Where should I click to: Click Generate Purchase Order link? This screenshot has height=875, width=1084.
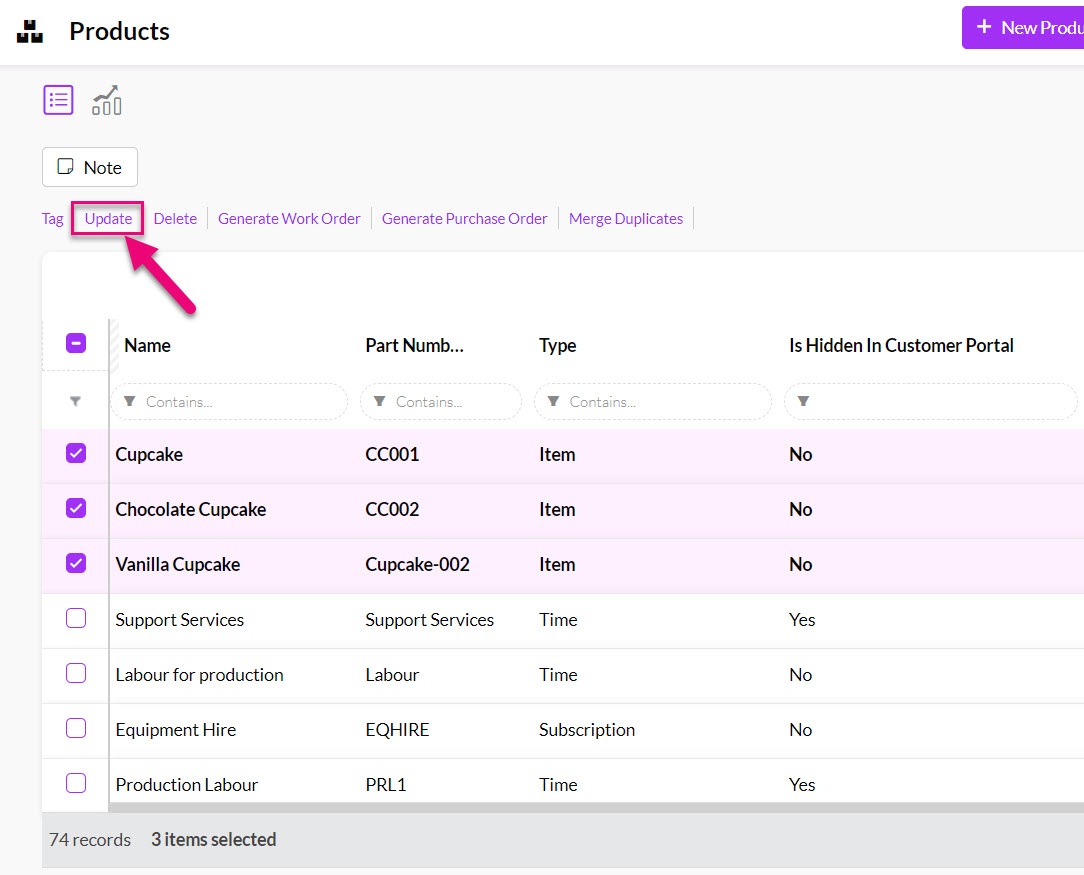pos(465,218)
